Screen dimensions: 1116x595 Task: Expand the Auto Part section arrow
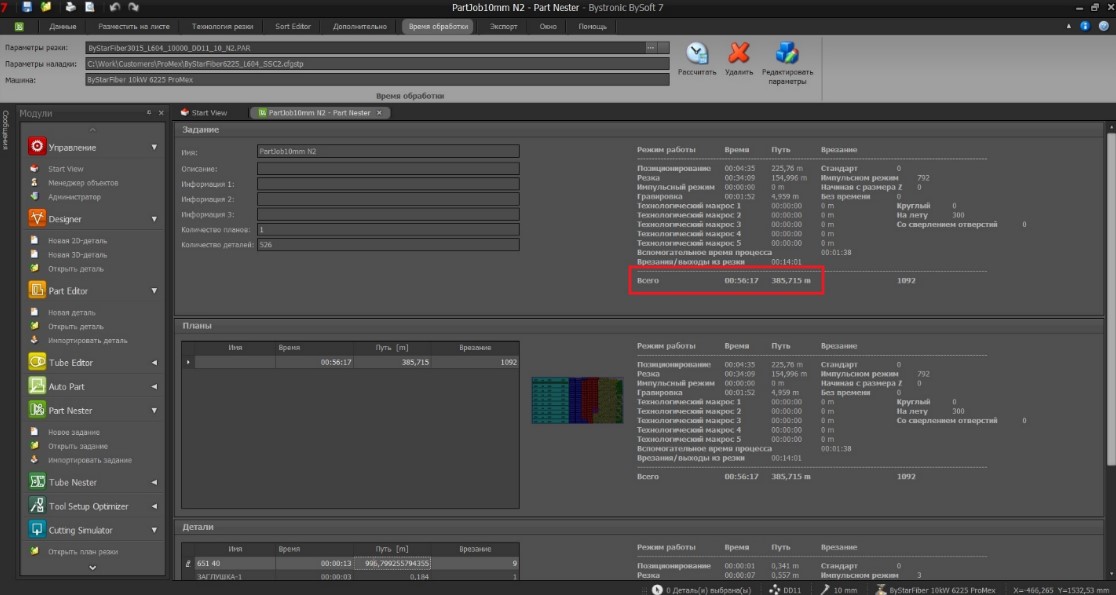154,386
